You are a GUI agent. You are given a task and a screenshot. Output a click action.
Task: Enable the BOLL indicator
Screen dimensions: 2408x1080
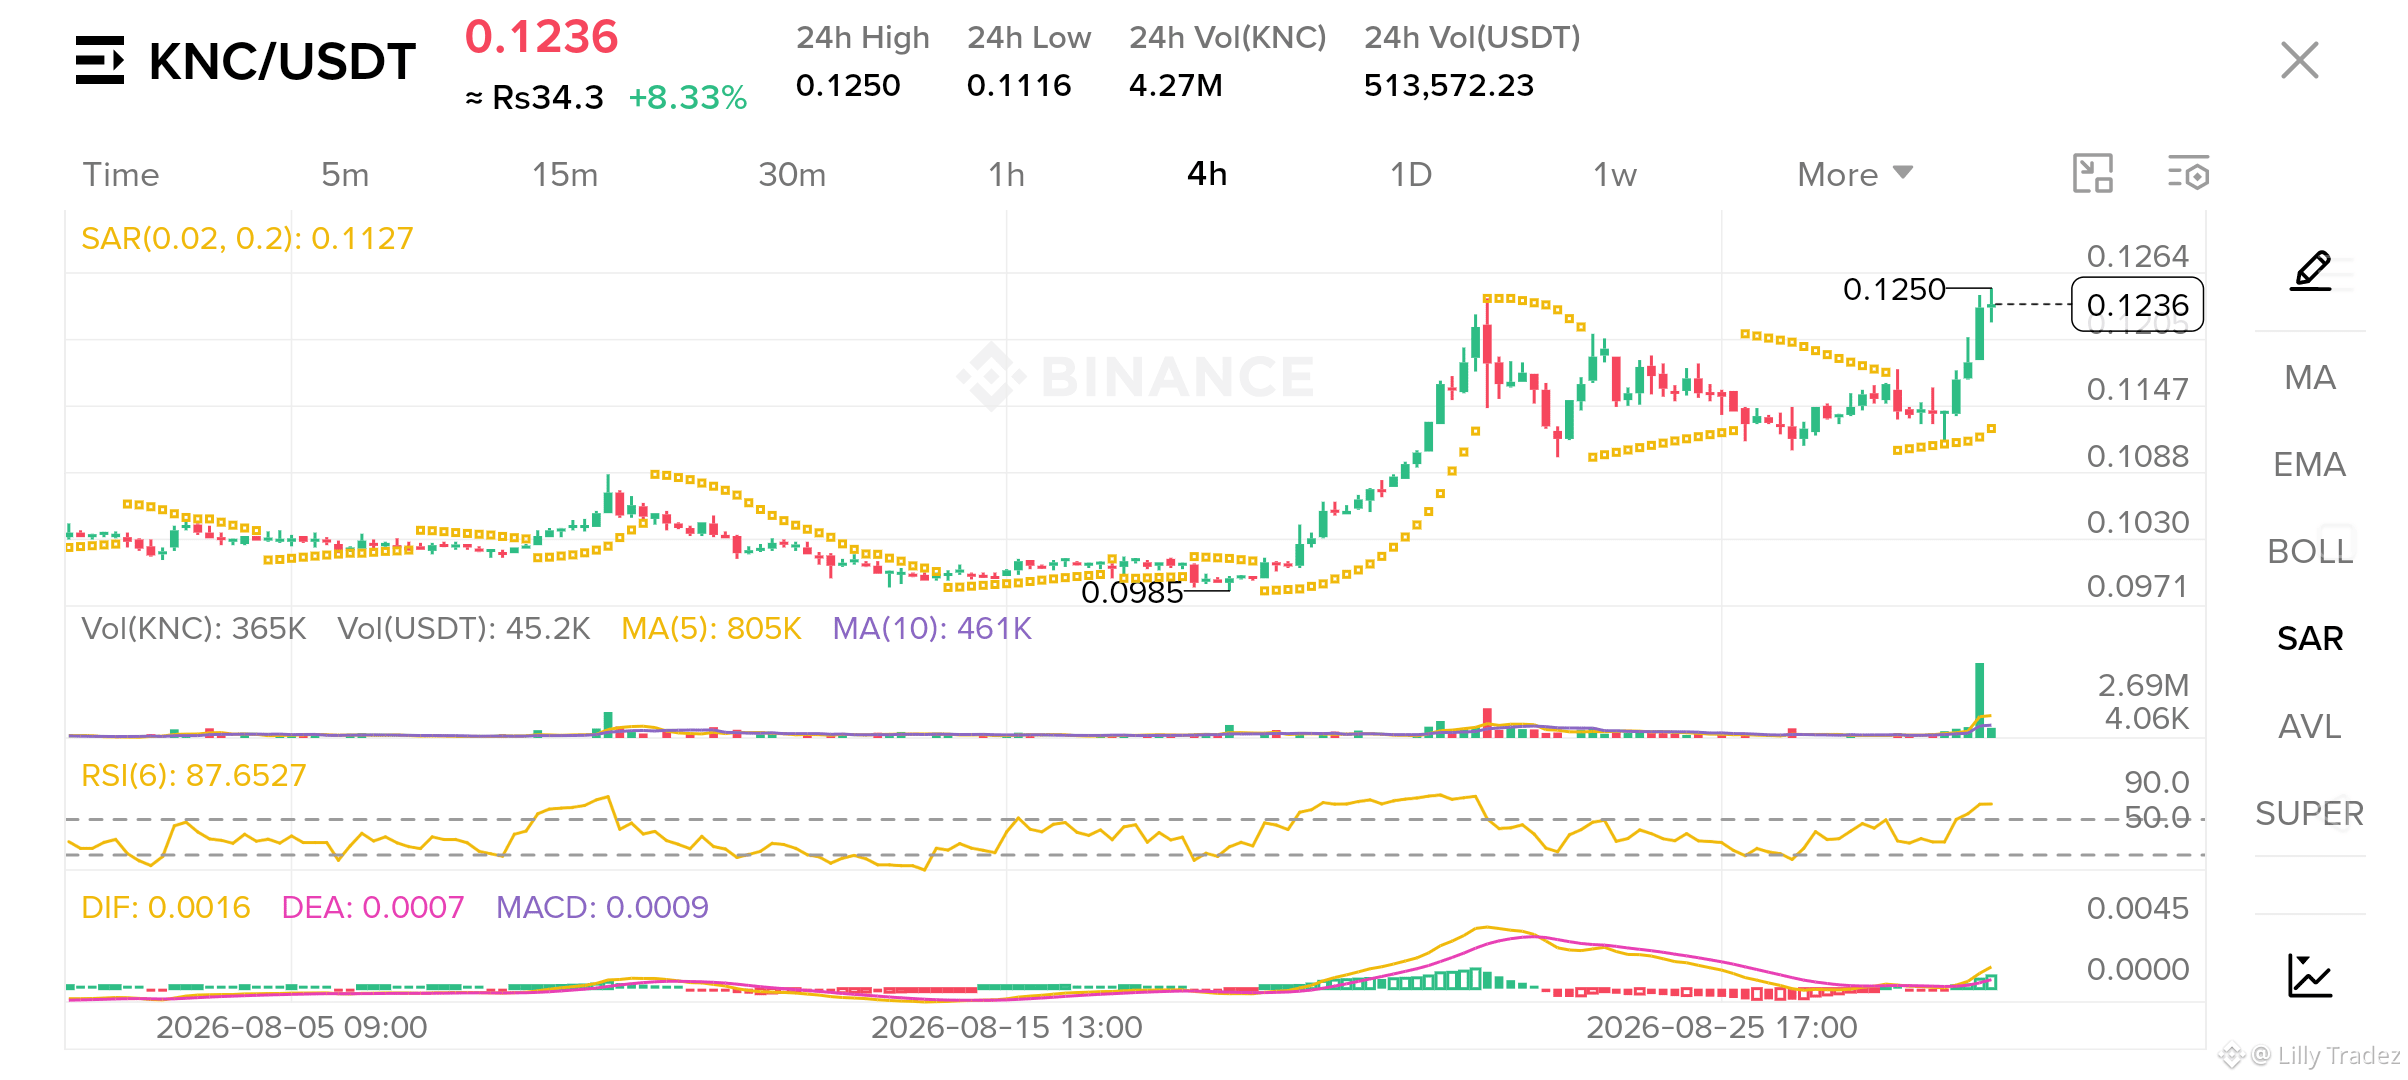tap(2310, 552)
